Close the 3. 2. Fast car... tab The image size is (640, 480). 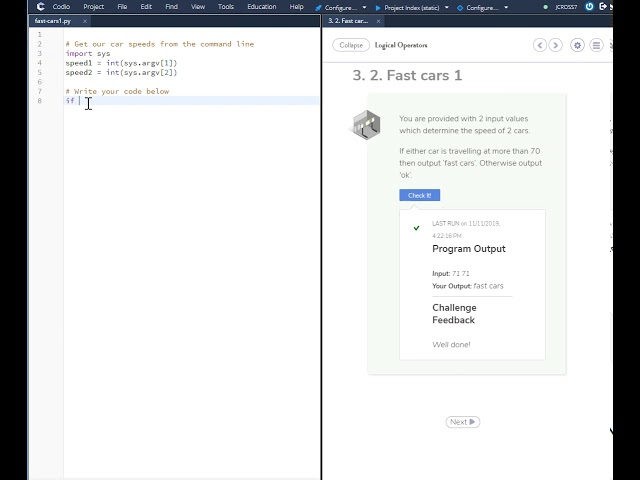[x=378, y=21]
